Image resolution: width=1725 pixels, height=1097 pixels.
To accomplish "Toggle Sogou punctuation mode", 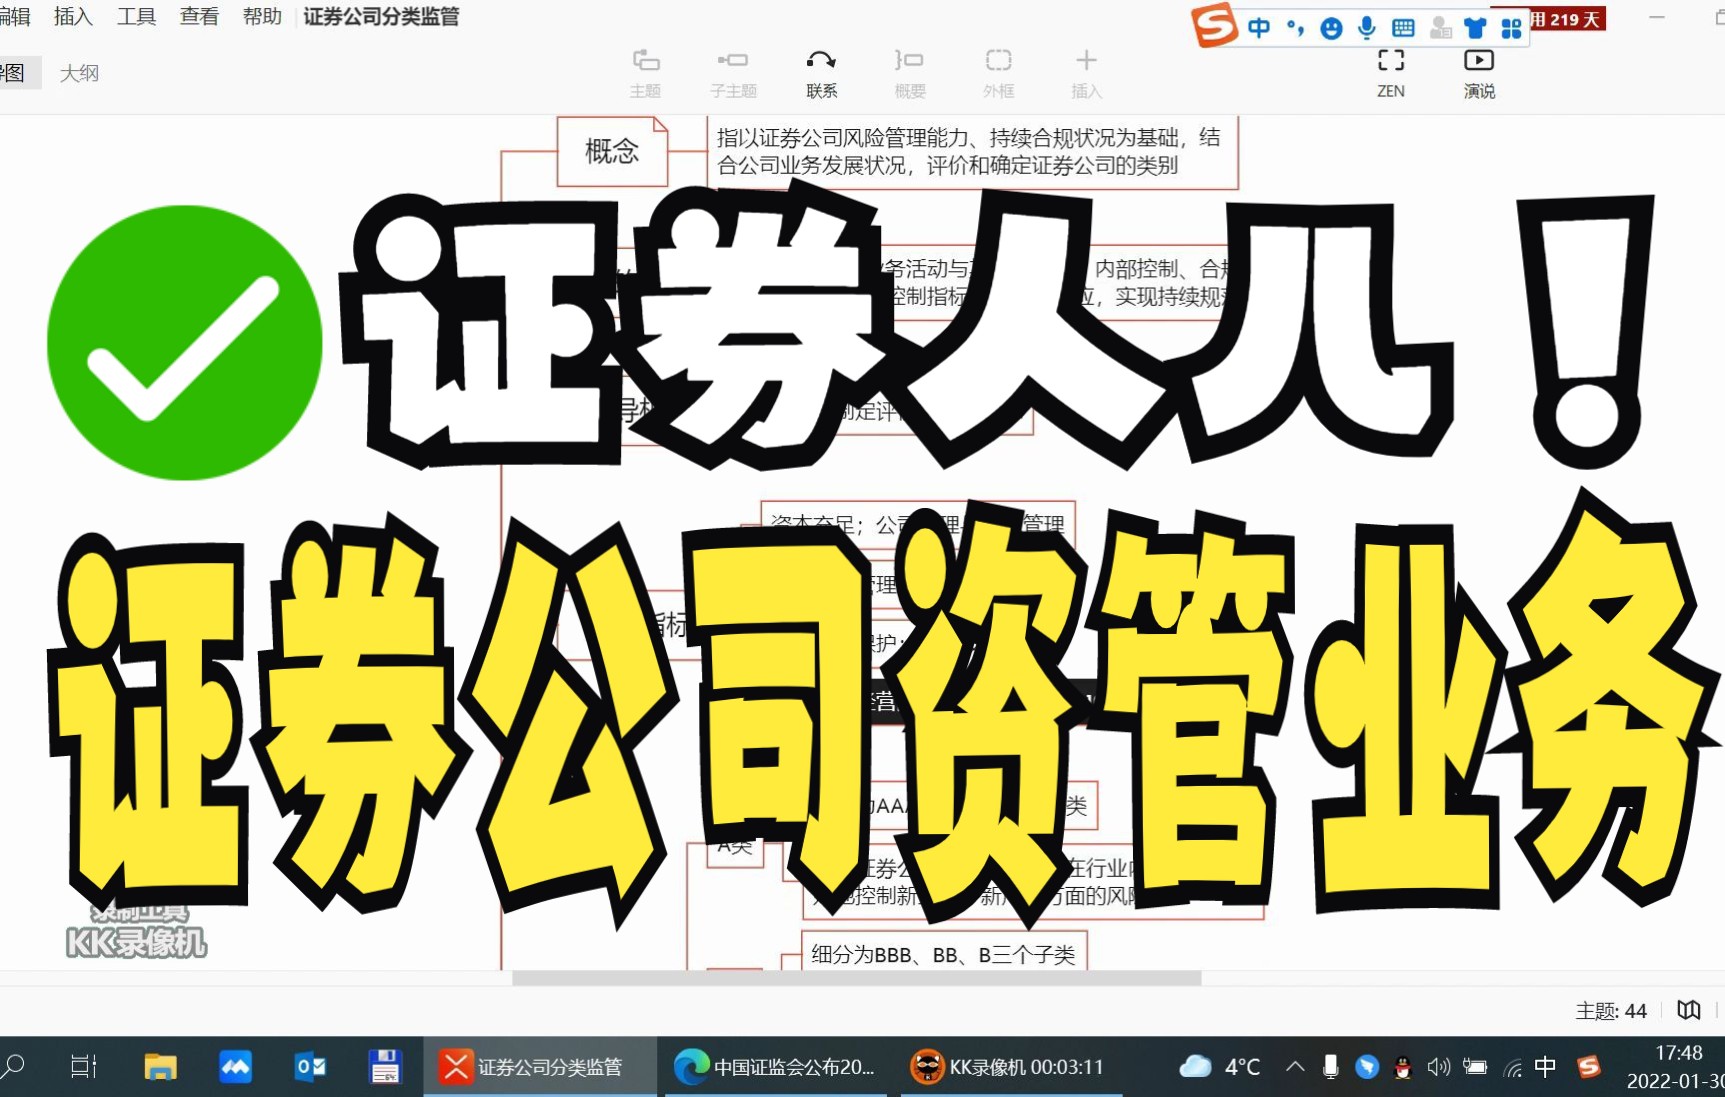I will (1295, 28).
